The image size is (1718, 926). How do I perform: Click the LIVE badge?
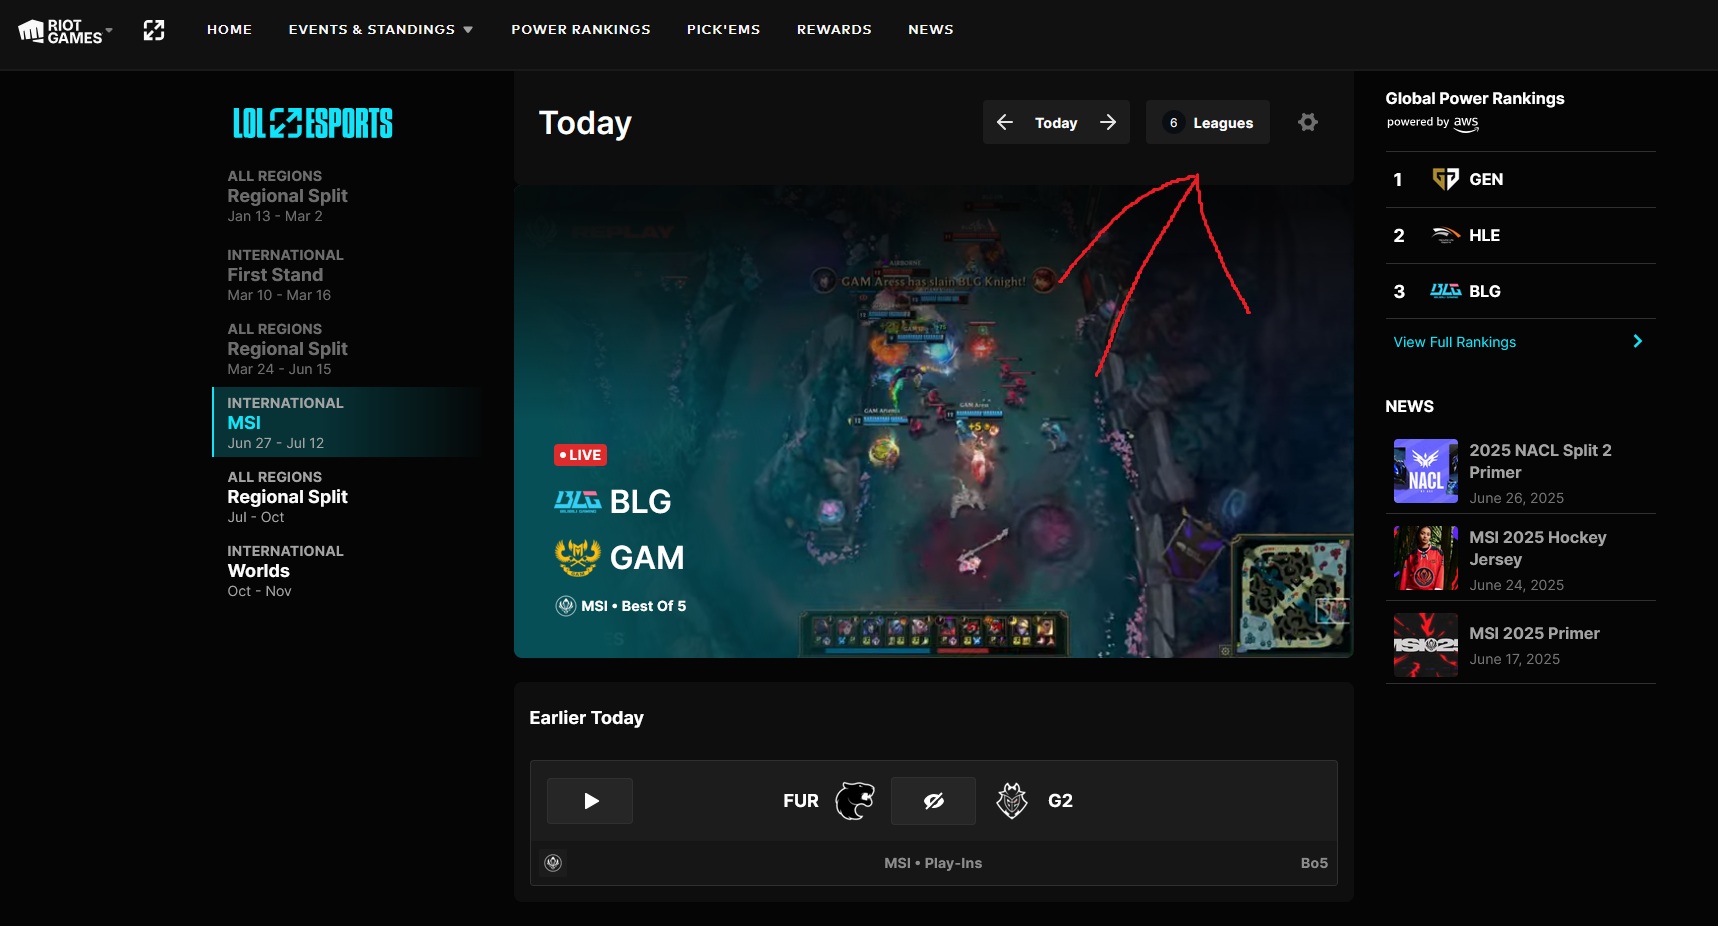coord(580,455)
